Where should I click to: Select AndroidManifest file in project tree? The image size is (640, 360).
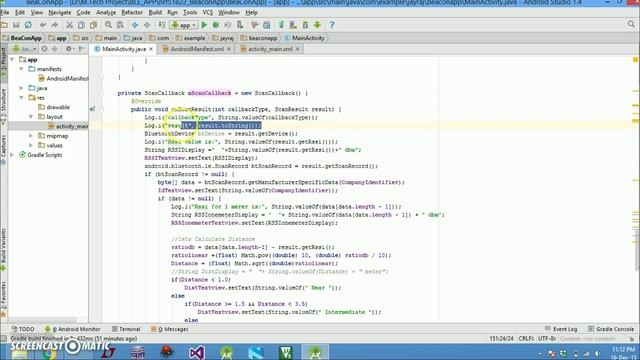63,78
